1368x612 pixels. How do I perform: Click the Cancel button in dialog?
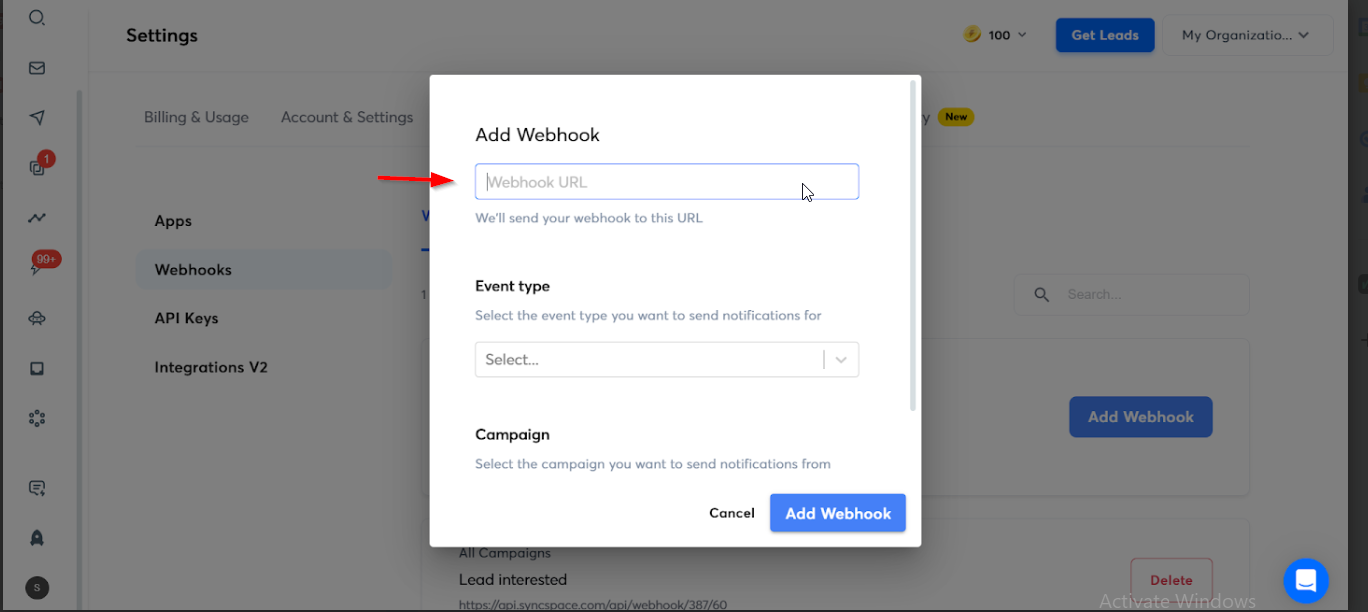(732, 513)
